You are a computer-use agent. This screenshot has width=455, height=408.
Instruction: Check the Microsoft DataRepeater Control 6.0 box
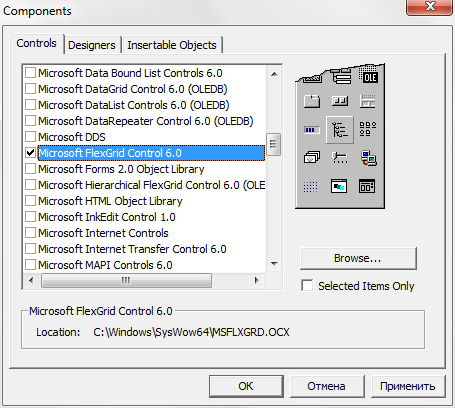[31, 121]
